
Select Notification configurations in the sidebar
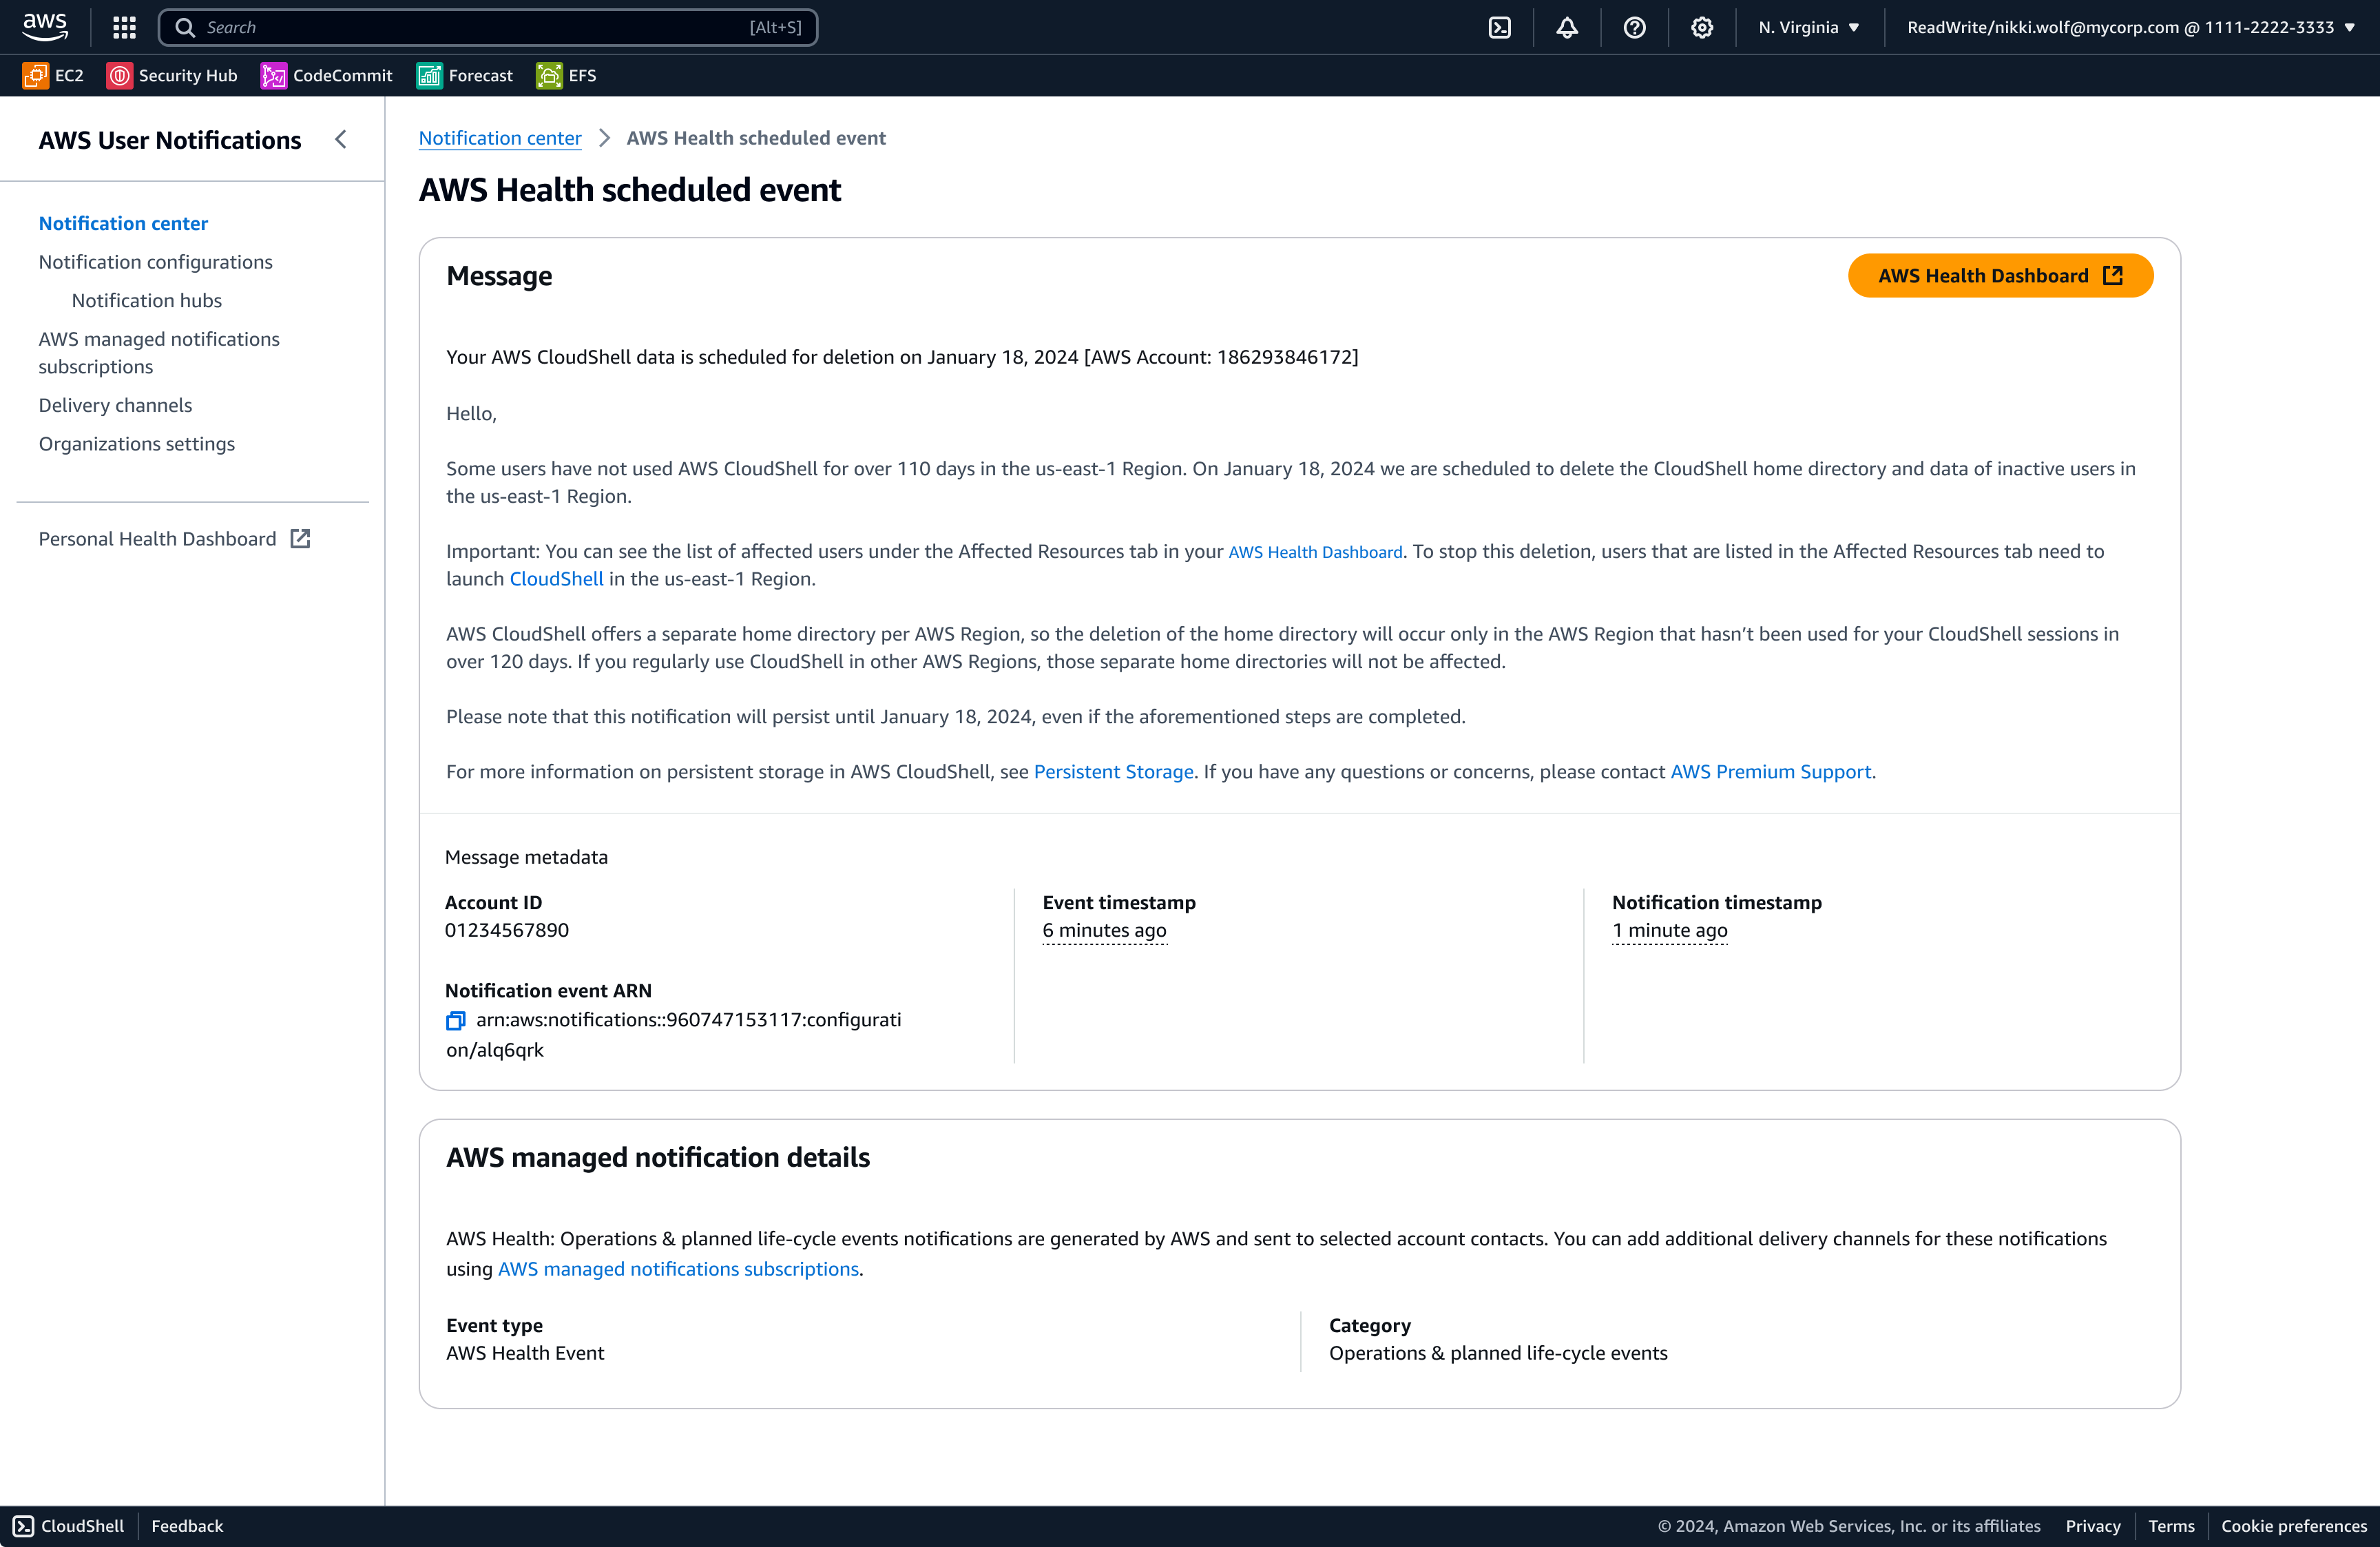pos(156,262)
